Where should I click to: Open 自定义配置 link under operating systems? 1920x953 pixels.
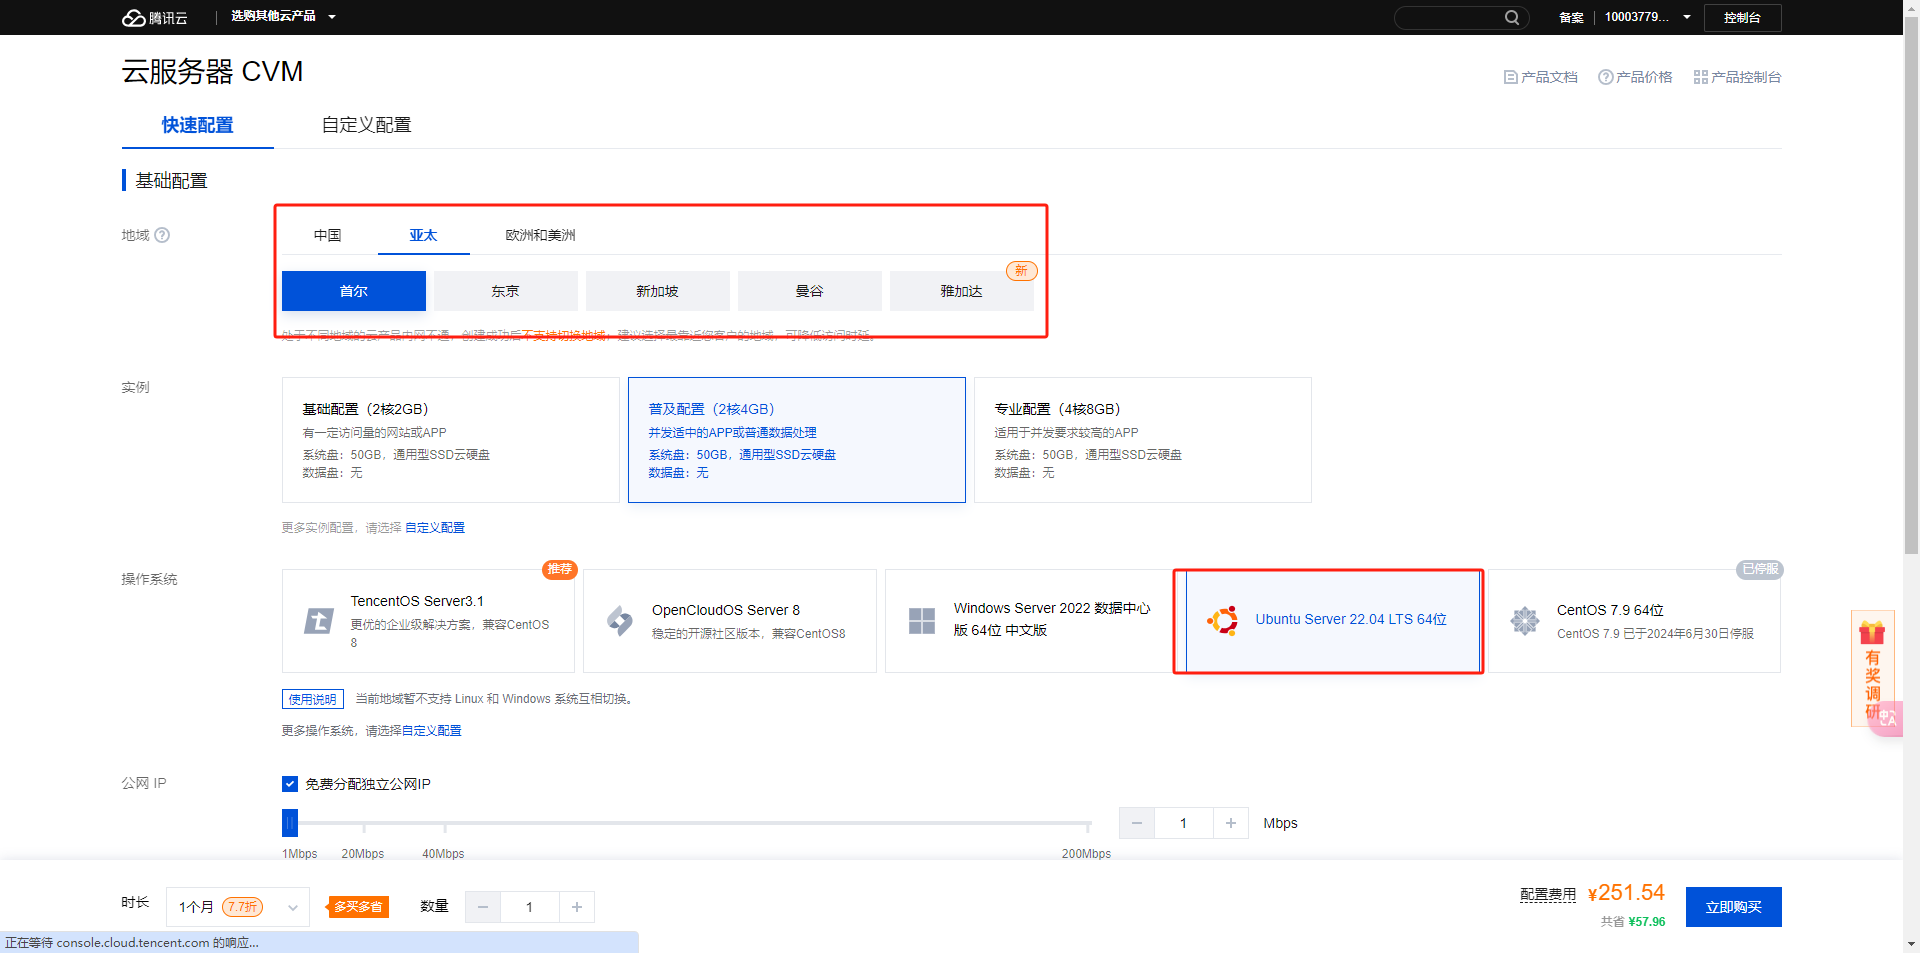432,731
